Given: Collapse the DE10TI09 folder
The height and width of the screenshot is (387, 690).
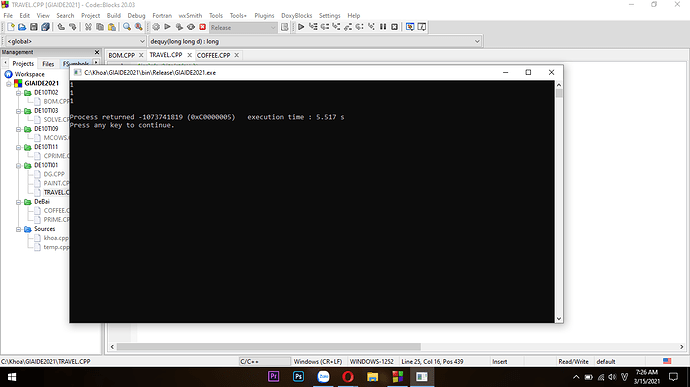Looking at the screenshot, I should coord(18,129).
